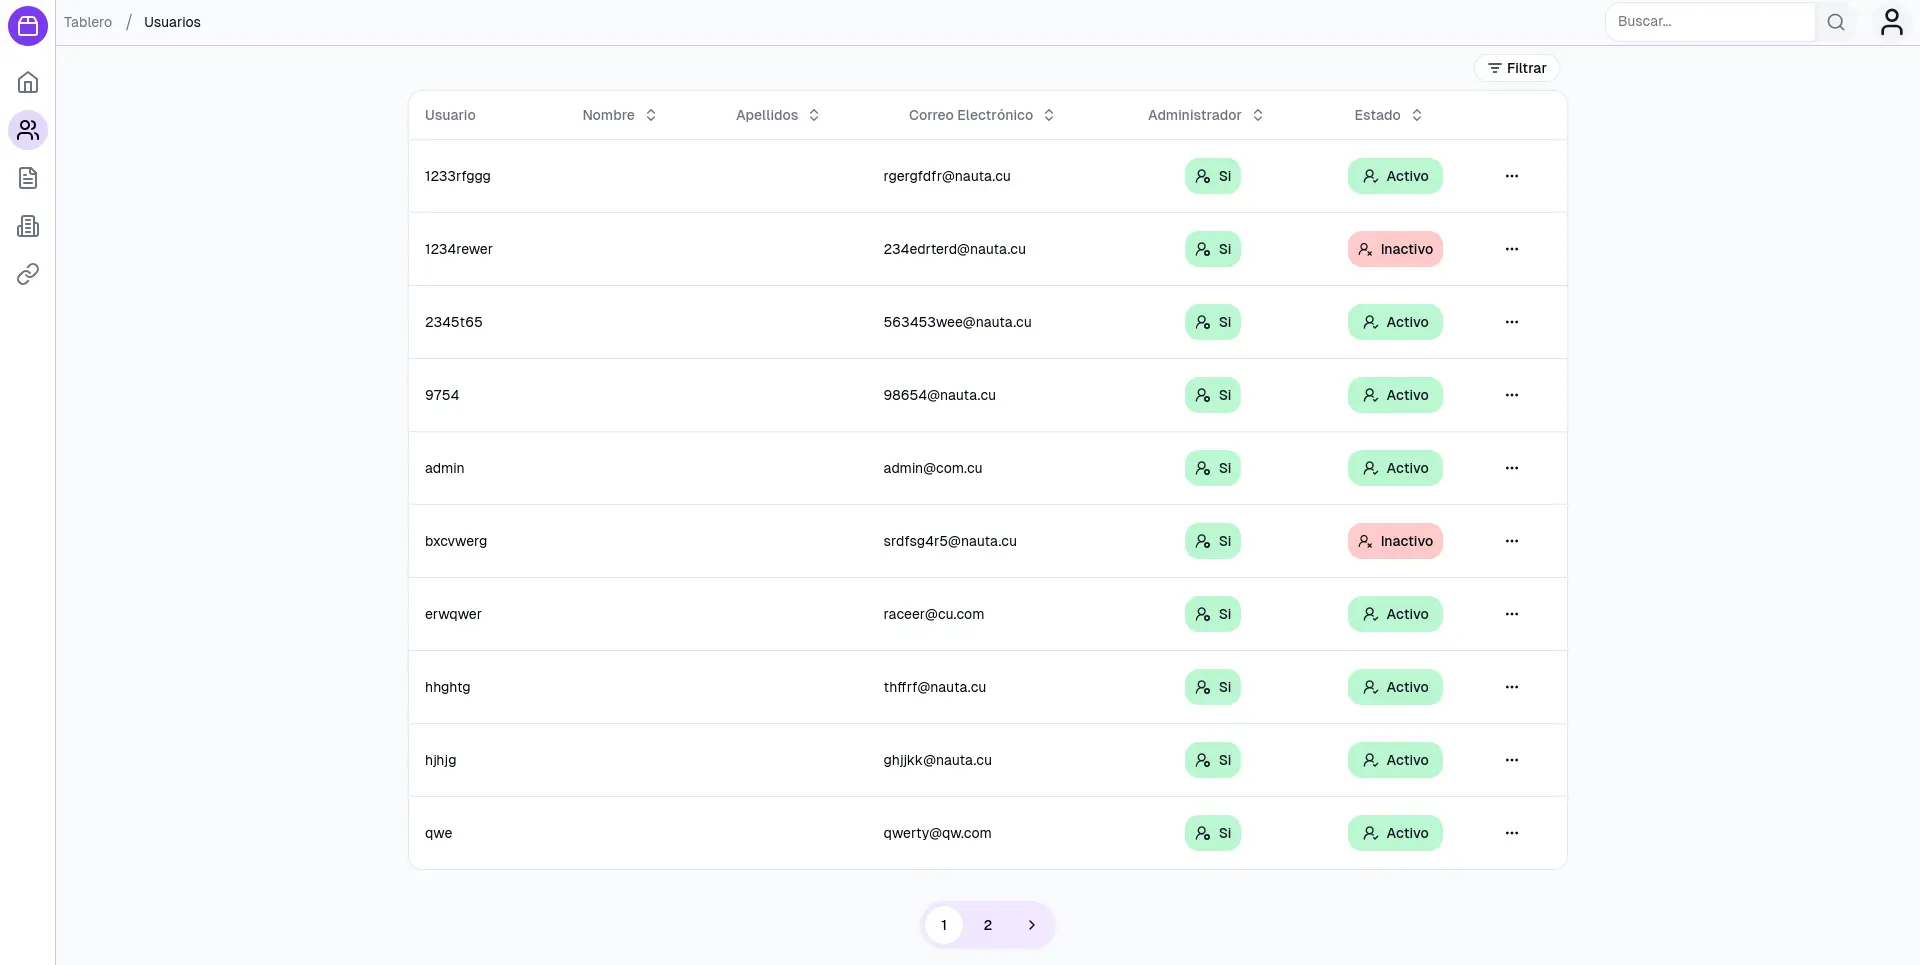Click Activo badge for hjhjg
The image size is (1920, 965).
click(1395, 760)
